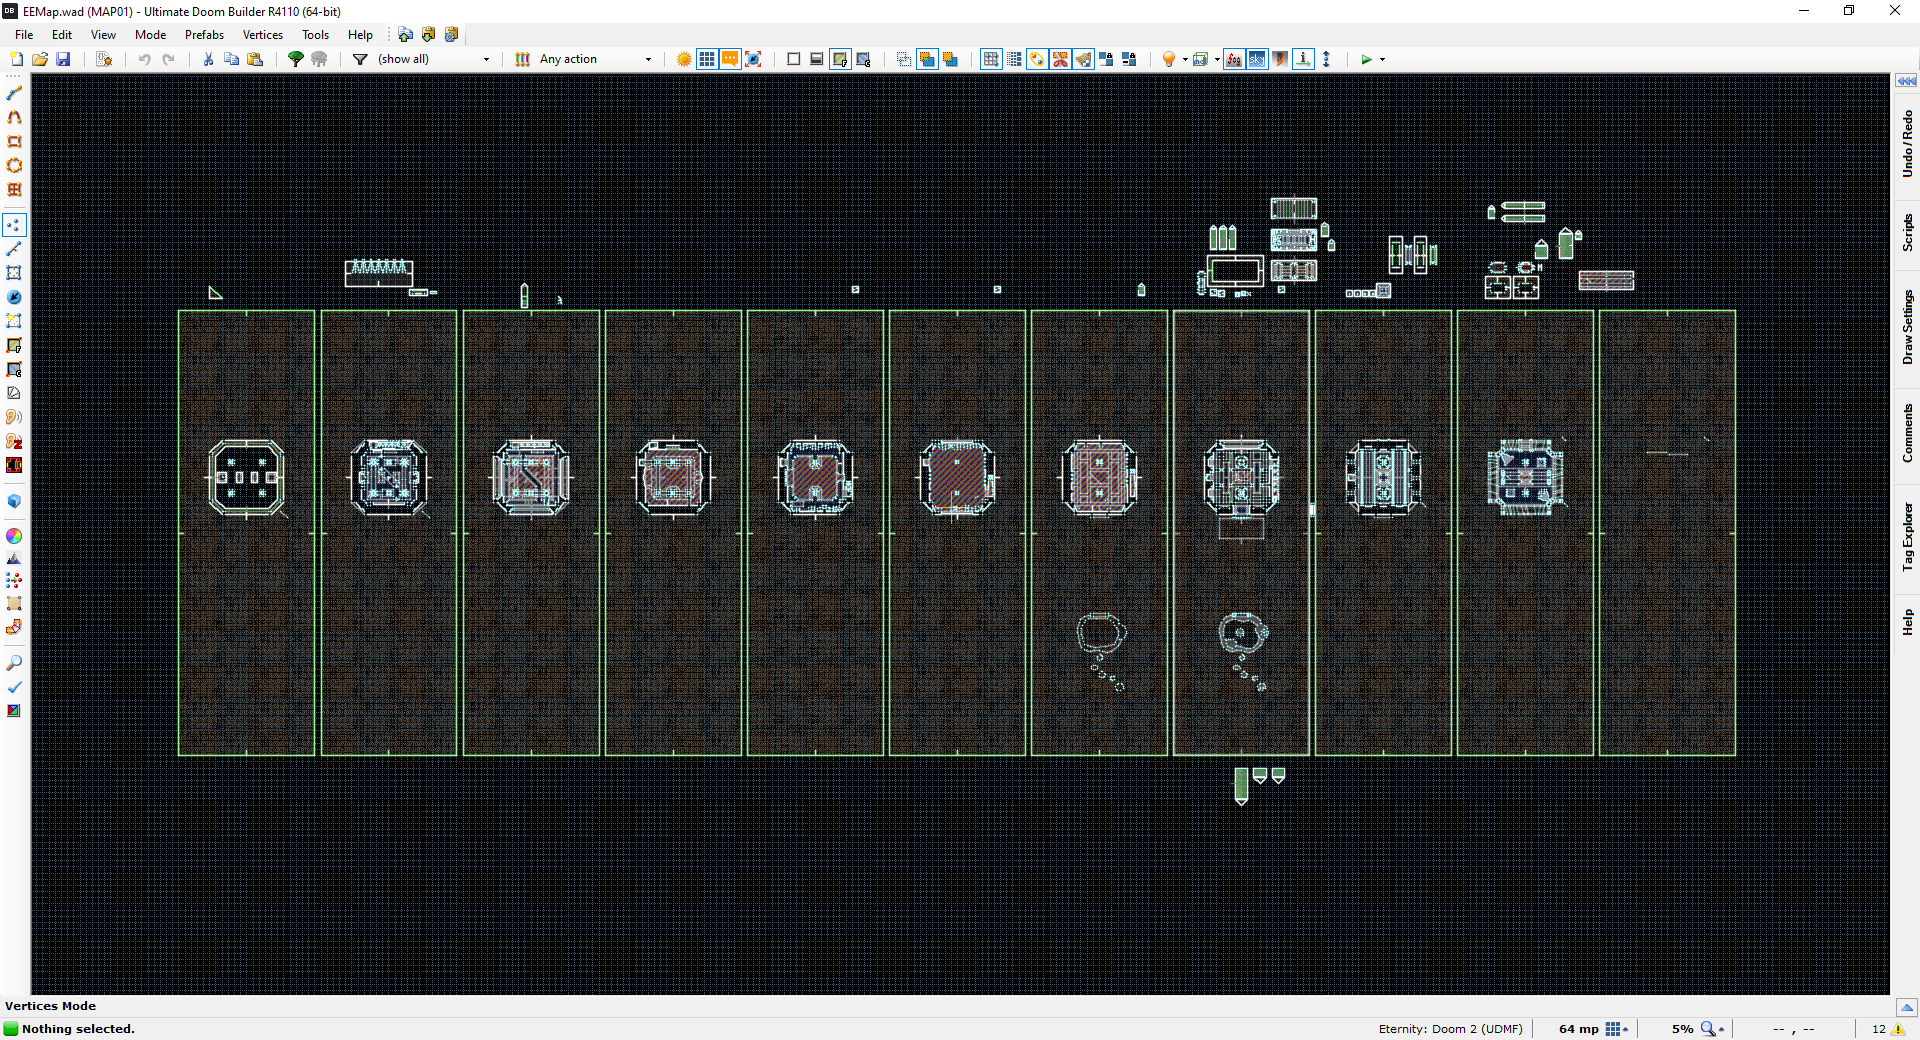Expand the dynamic light mode dropdown arrow
Screen dimensions: 1920x1040
[x=1185, y=59]
